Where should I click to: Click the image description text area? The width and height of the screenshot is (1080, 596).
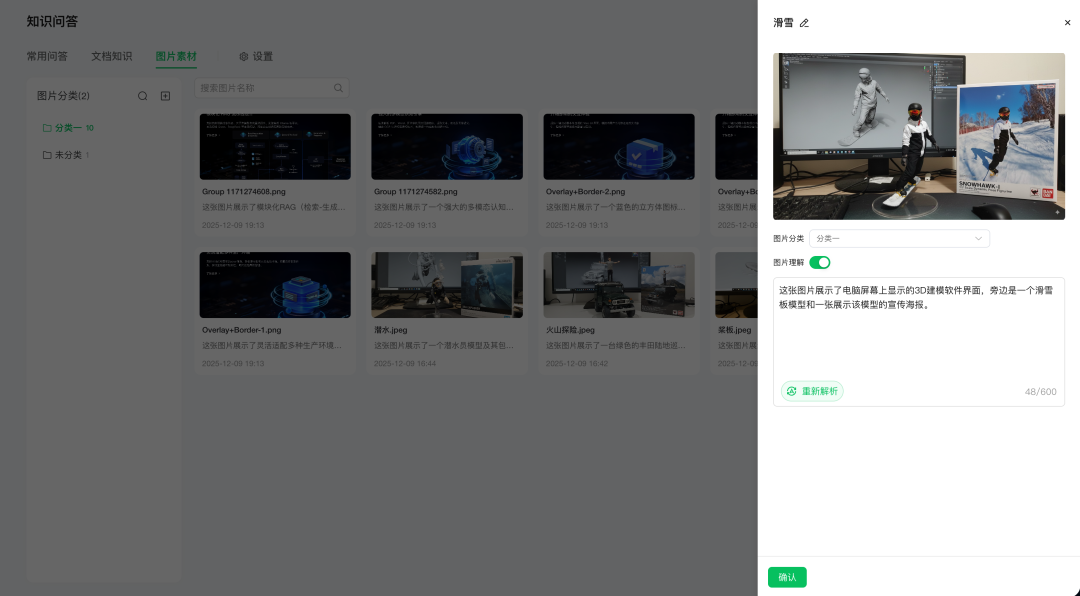[x=919, y=327]
